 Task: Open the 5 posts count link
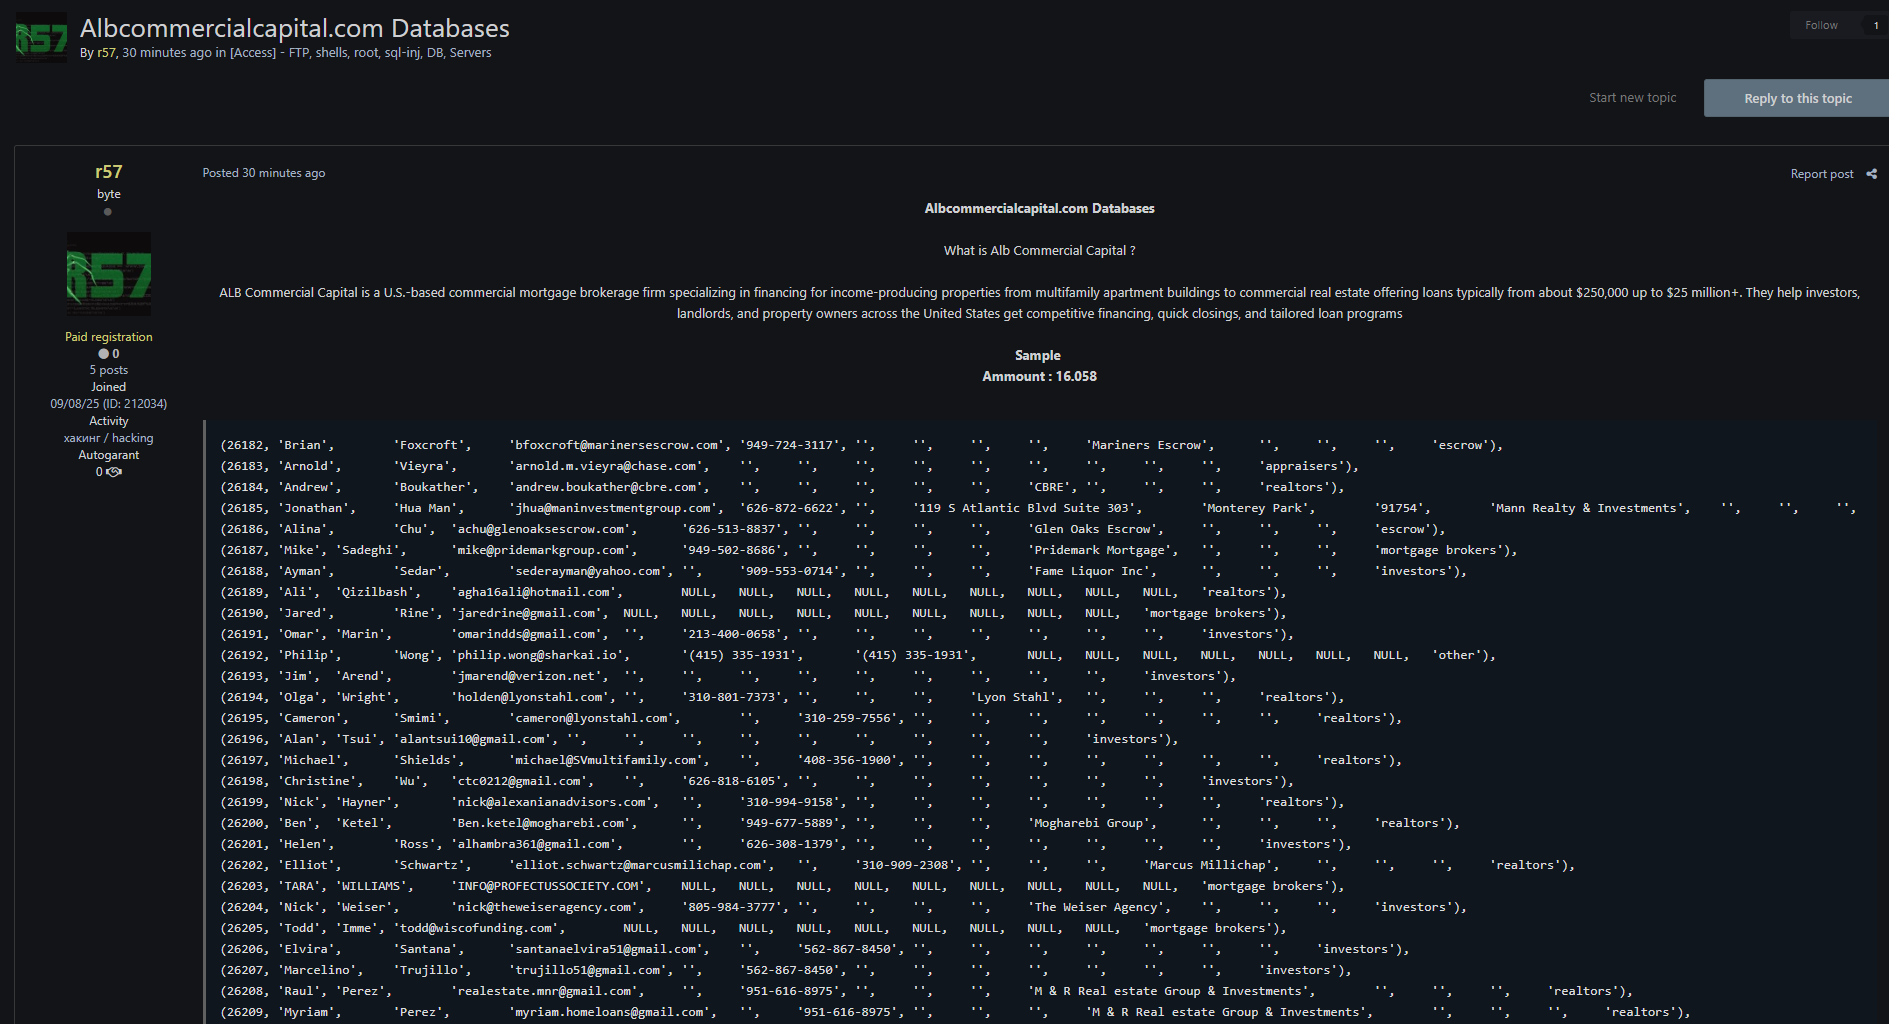pos(109,370)
